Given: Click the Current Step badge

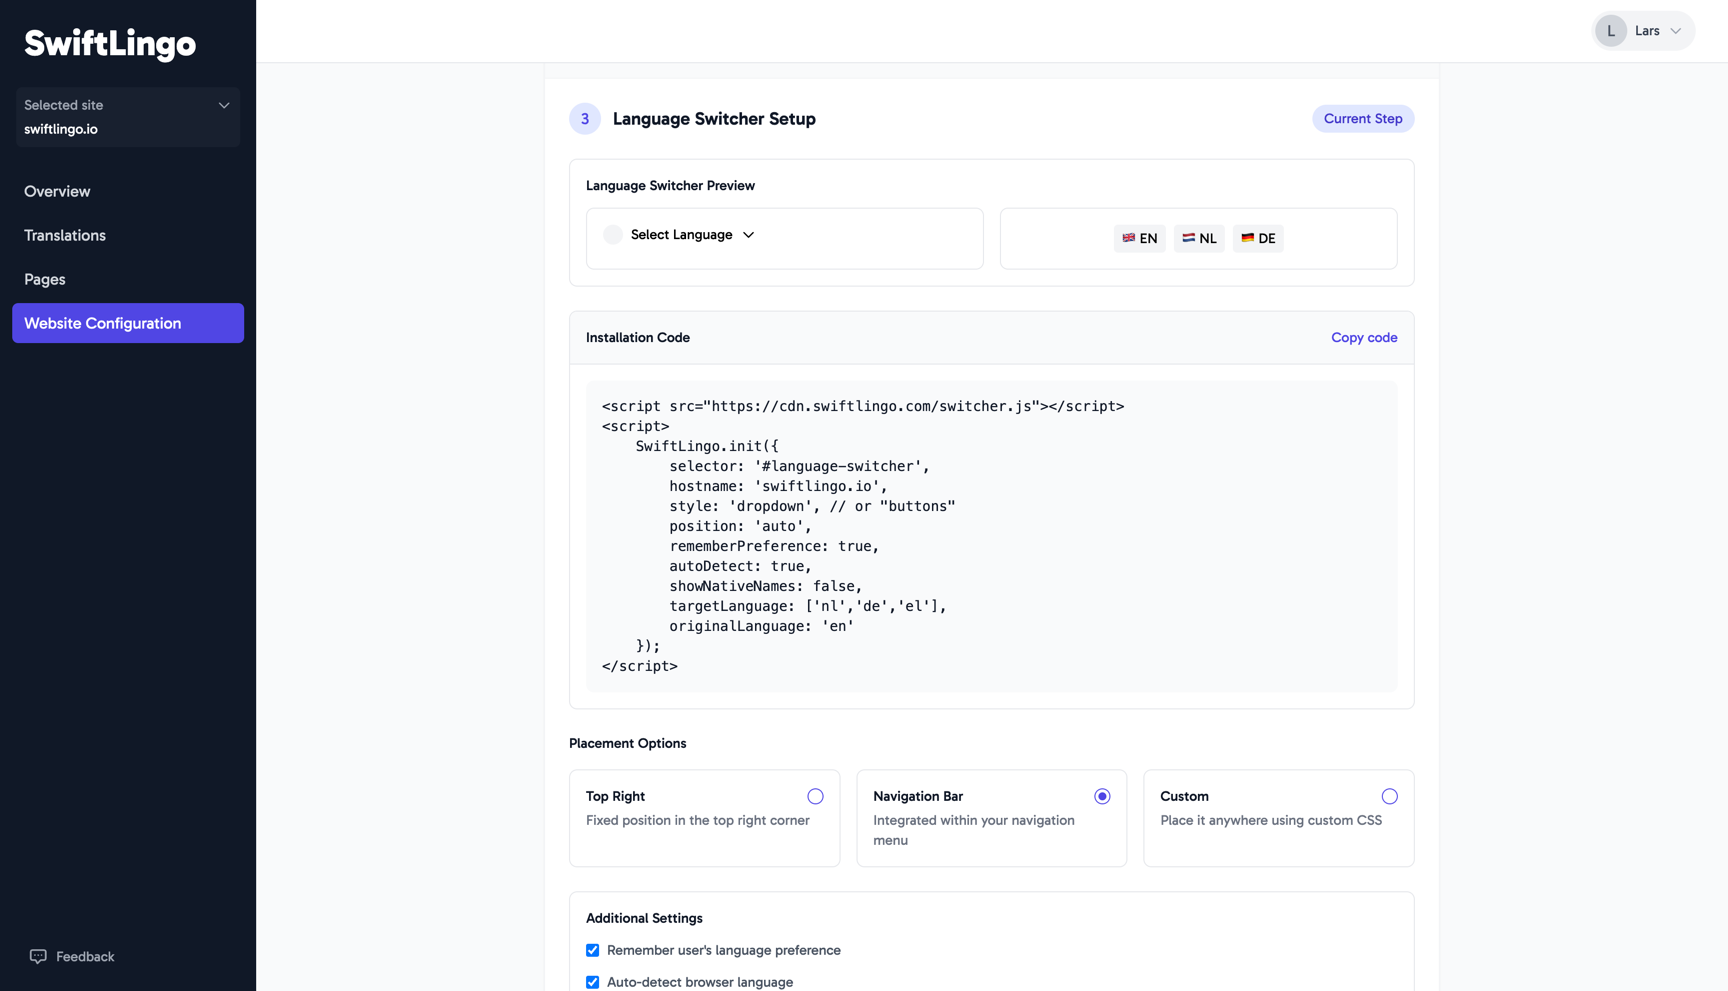Looking at the screenshot, I should [1363, 119].
